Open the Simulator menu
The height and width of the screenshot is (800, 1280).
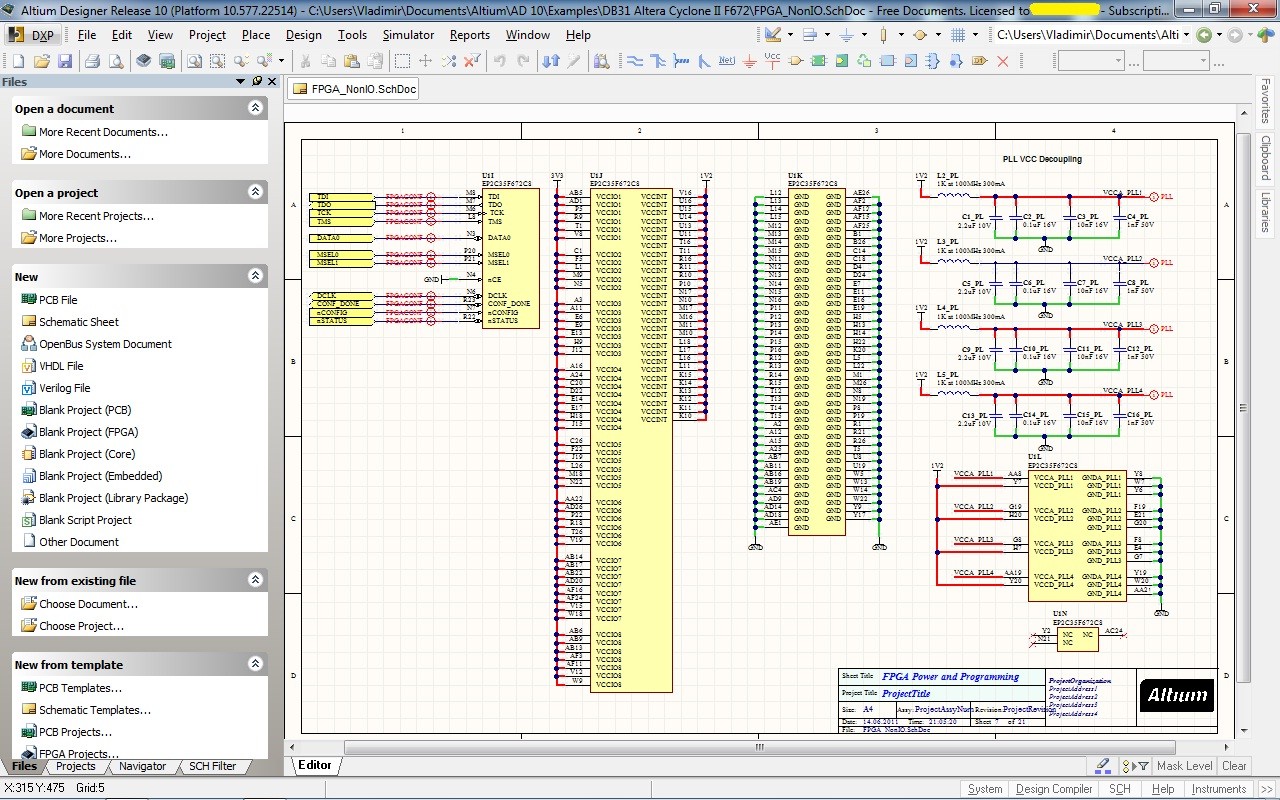coord(408,35)
